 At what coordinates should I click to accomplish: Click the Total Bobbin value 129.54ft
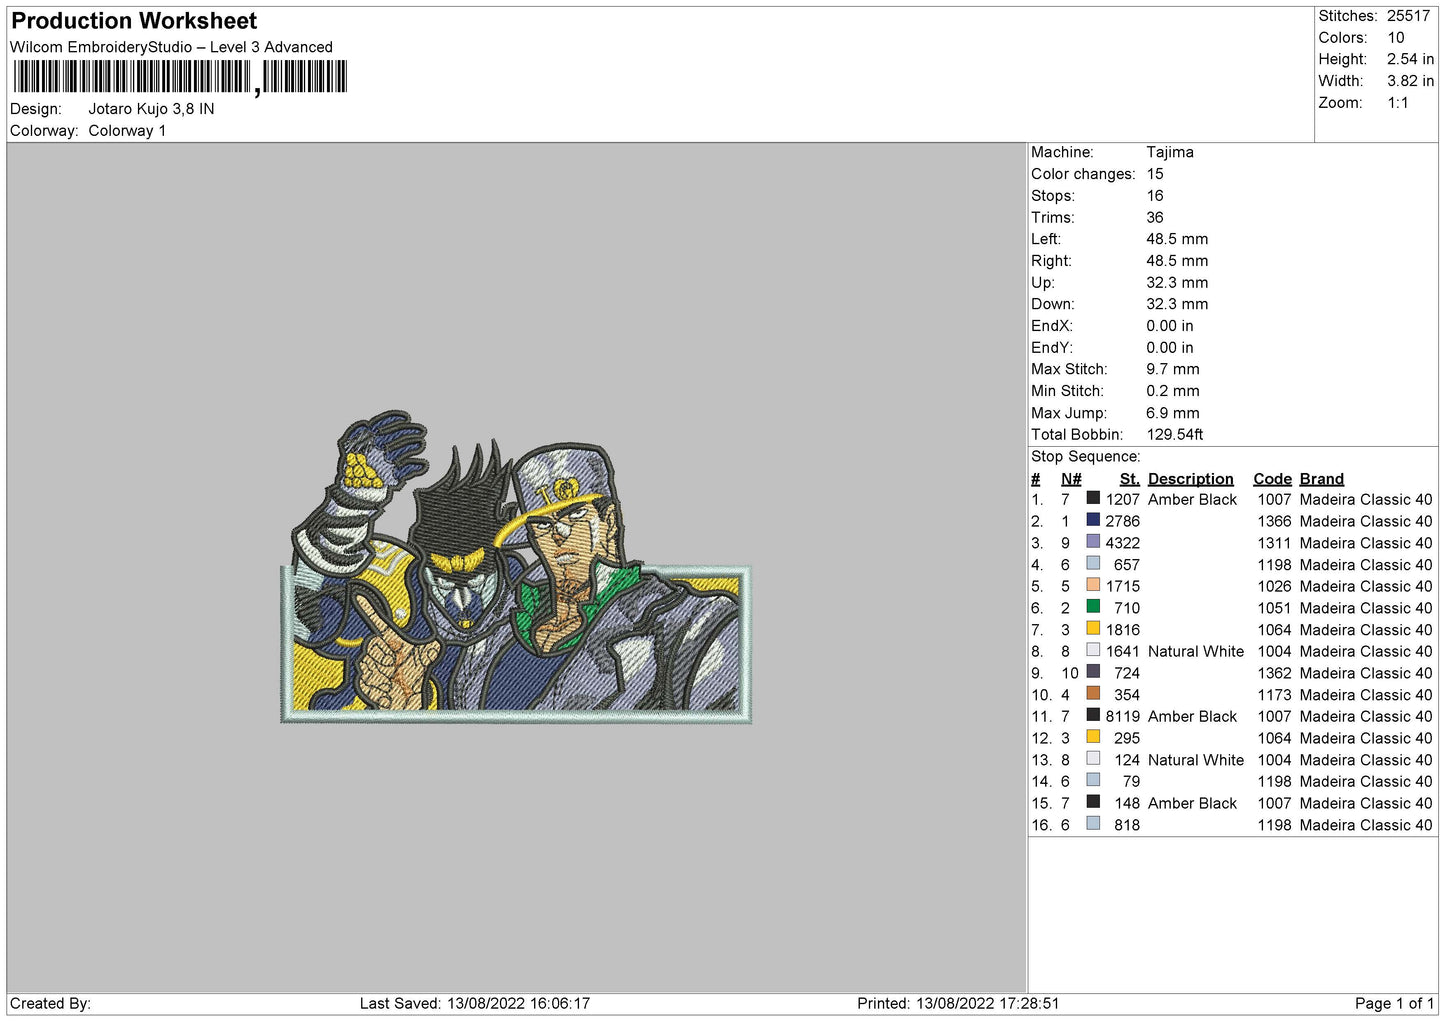(1174, 434)
